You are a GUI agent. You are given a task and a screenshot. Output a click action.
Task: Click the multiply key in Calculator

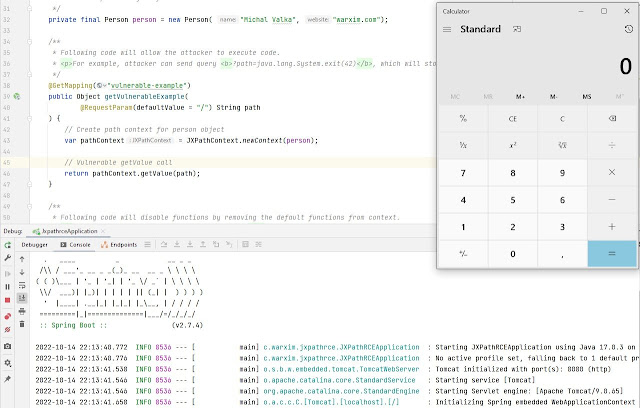(x=612, y=173)
